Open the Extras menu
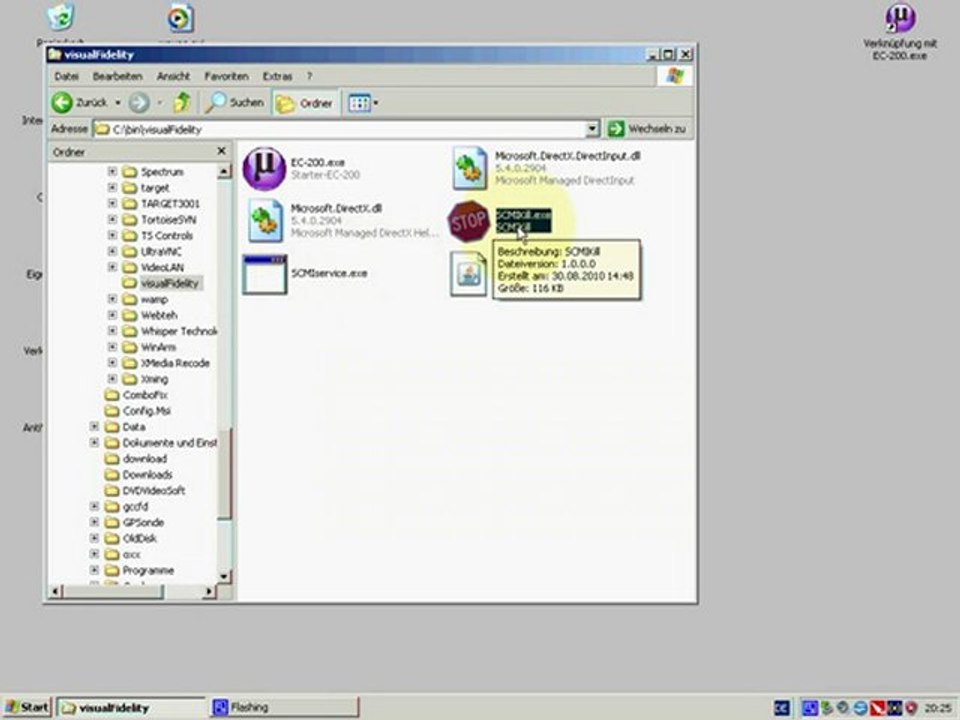 [277, 77]
